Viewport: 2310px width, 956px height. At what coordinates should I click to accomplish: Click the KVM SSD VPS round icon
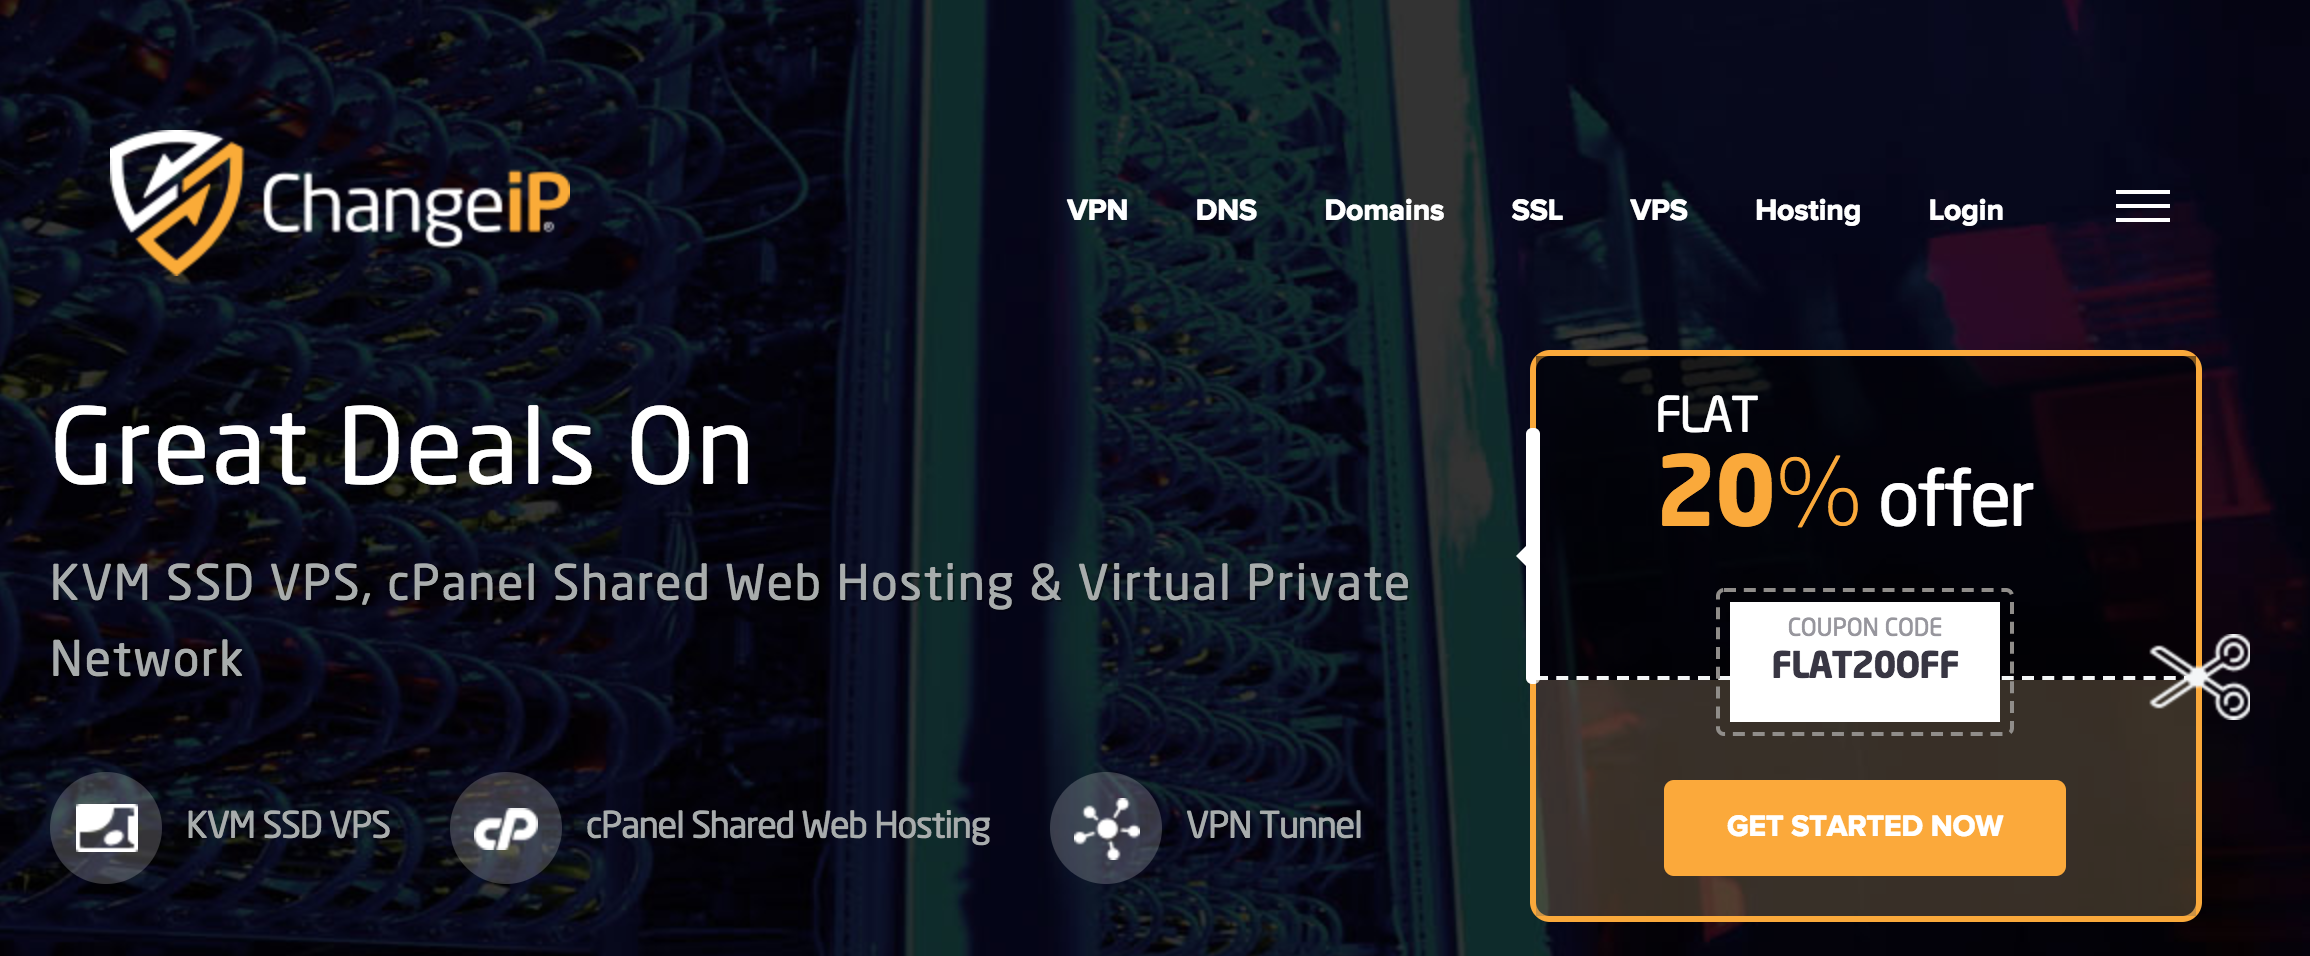106,827
